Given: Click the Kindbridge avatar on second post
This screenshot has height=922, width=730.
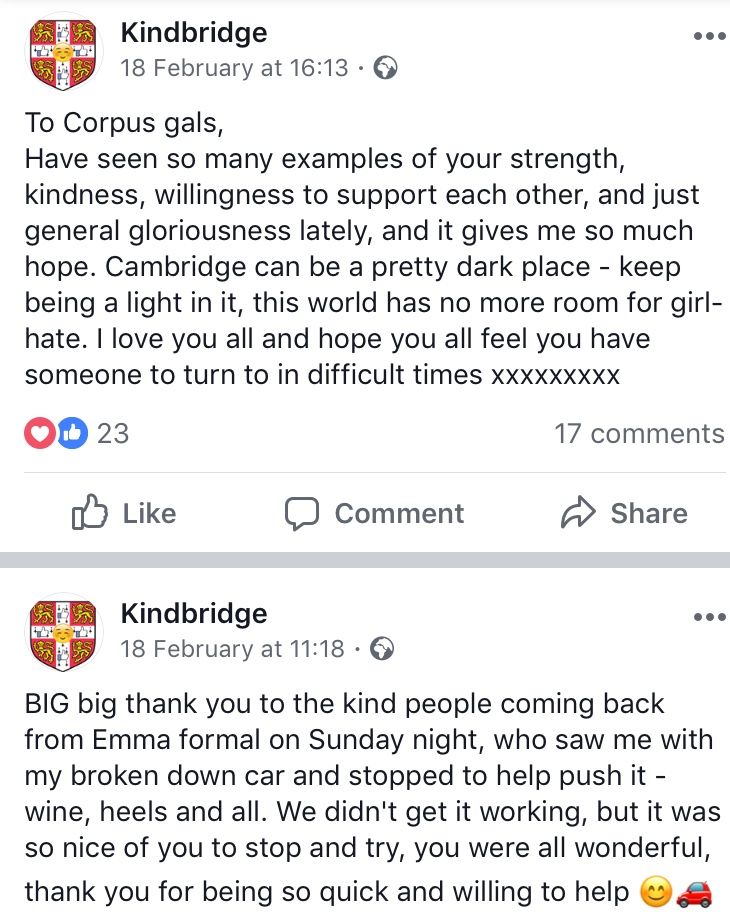Looking at the screenshot, I should pos(64,633).
